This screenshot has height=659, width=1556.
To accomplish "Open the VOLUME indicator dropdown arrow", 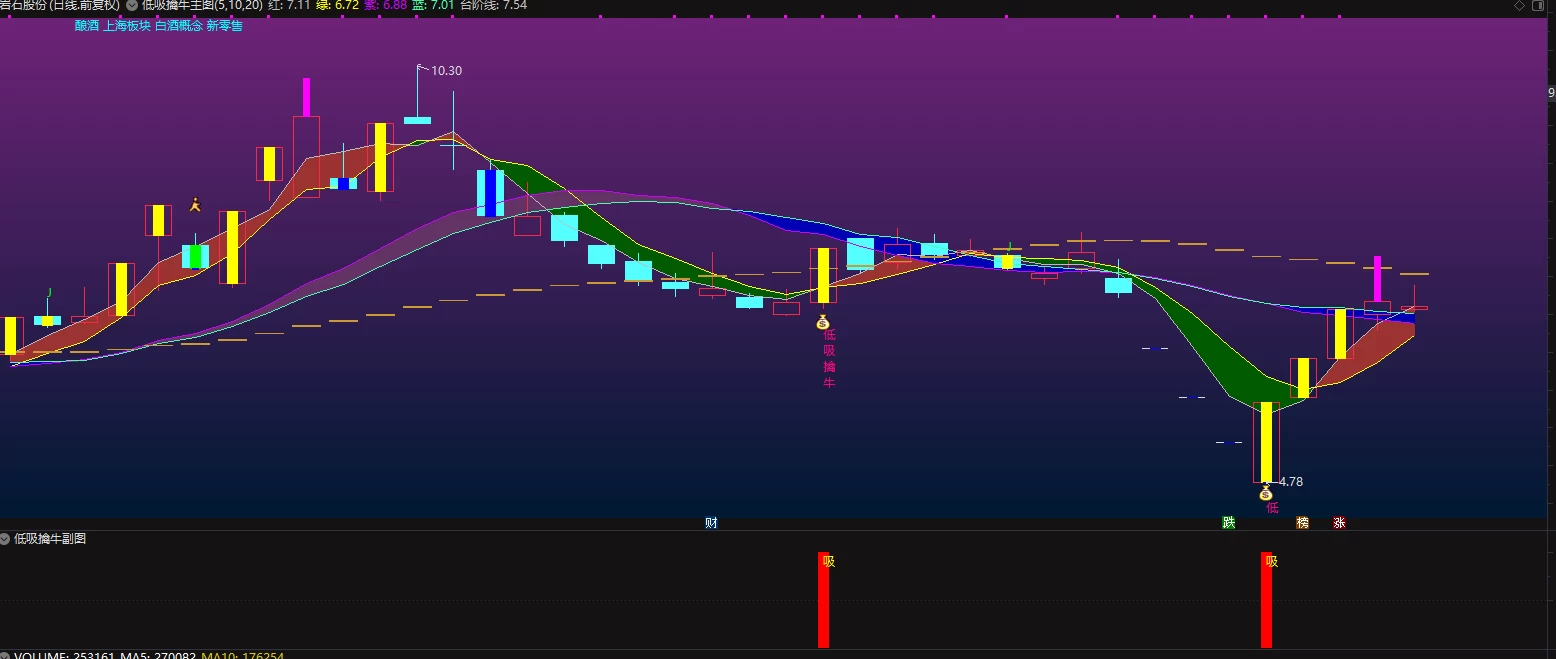I will tap(5, 656).
